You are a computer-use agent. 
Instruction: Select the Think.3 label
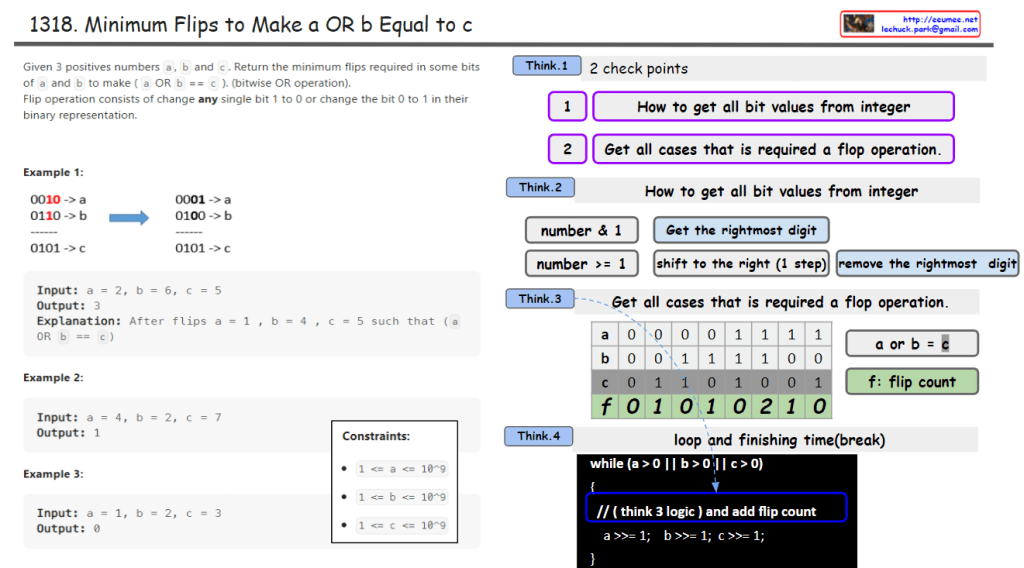[x=540, y=299]
